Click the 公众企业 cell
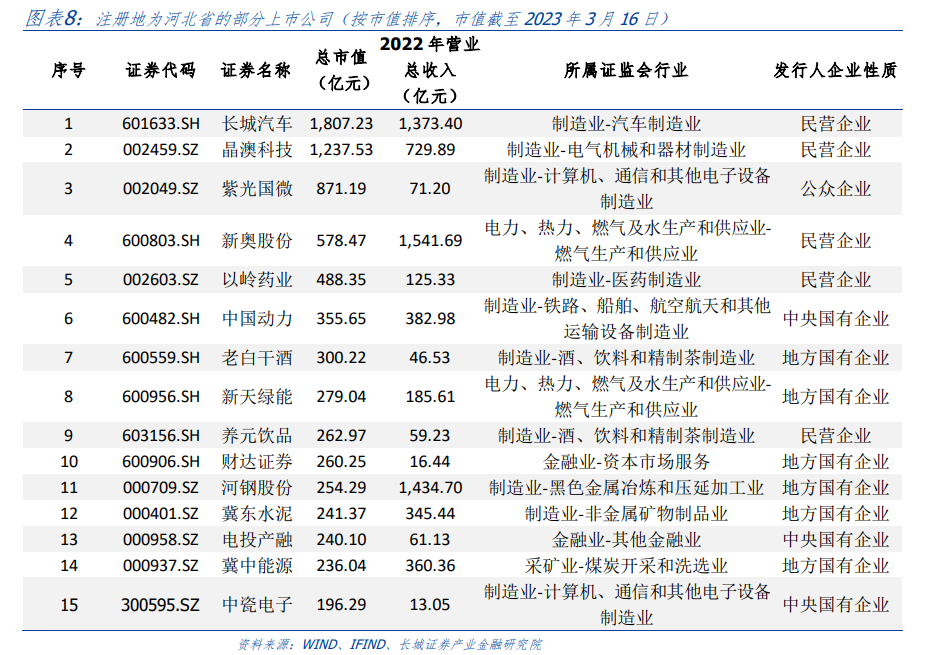The height and width of the screenshot is (655, 936). pos(836,189)
